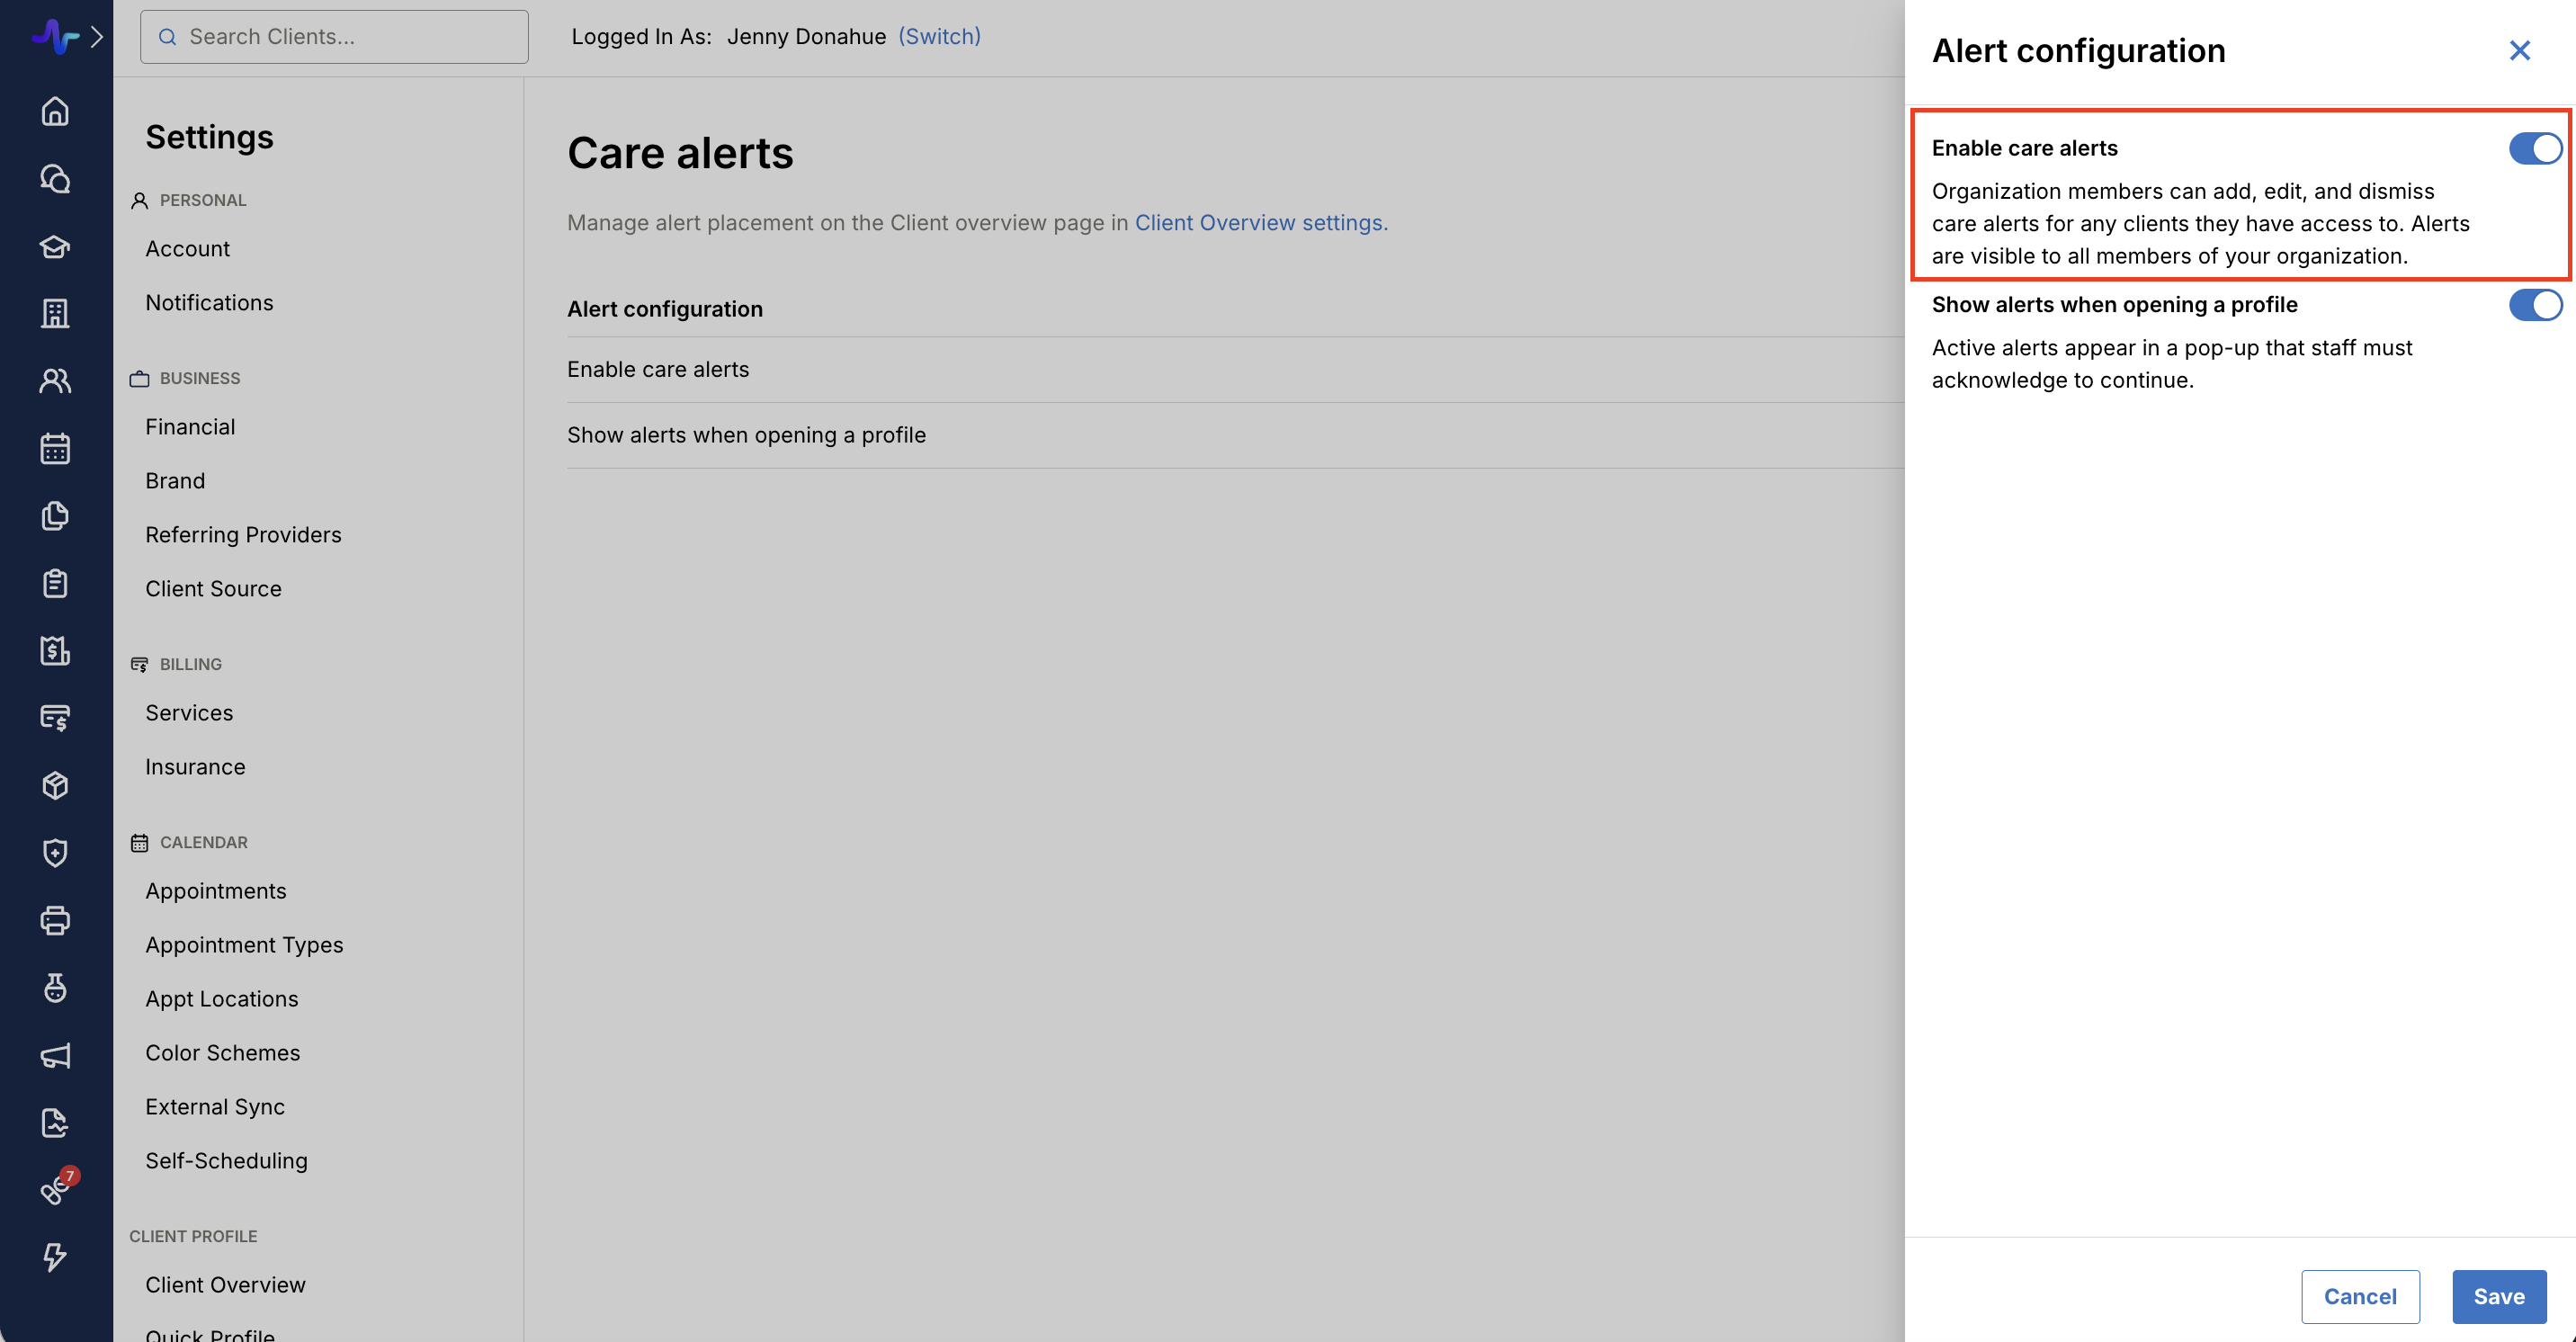The image size is (2576, 1342).
Task: Open the lightning bolt icon
Action: (x=55, y=1257)
